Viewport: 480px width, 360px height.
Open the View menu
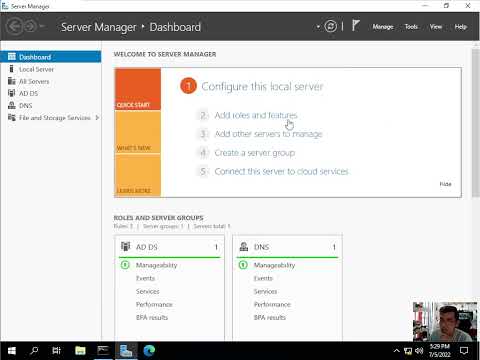click(x=436, y=27)
